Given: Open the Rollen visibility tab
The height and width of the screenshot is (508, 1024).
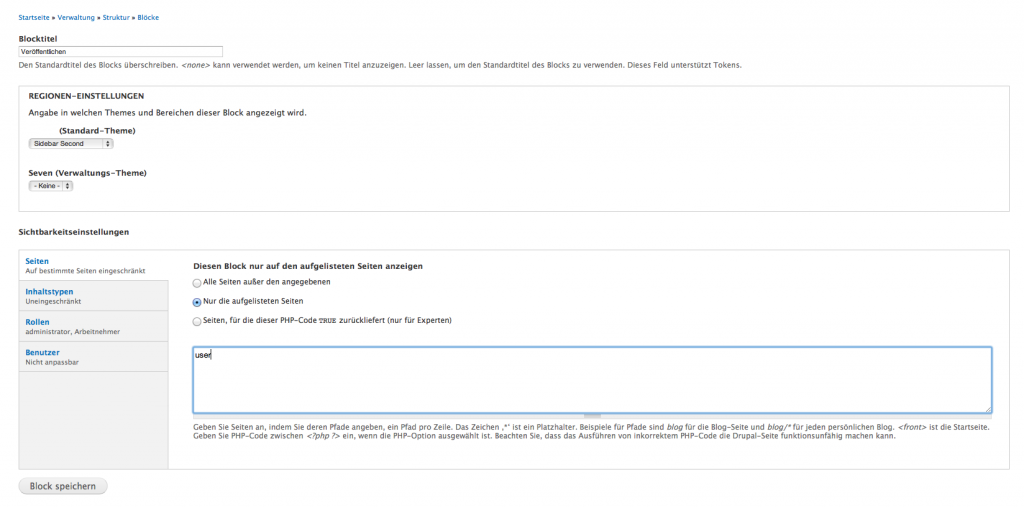Looking at the screenshot, I should (x=37, y=322).
